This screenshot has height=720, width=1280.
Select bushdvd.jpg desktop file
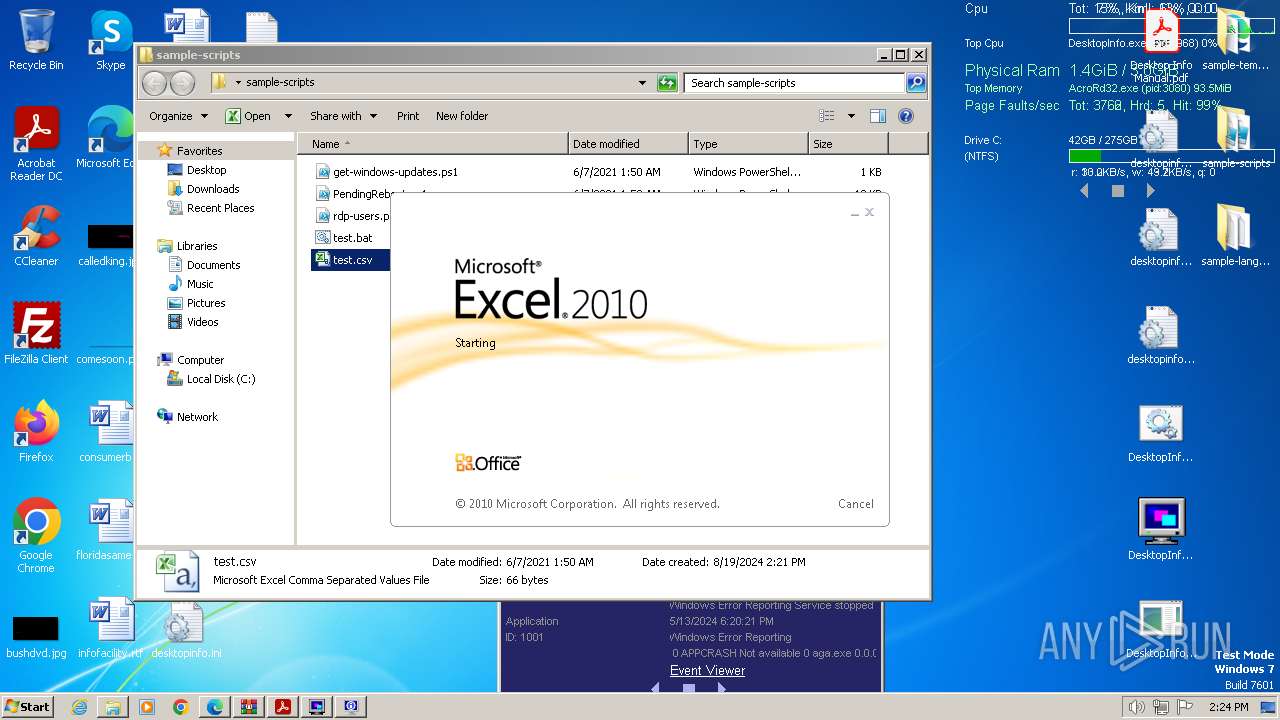tap(36, 637)
